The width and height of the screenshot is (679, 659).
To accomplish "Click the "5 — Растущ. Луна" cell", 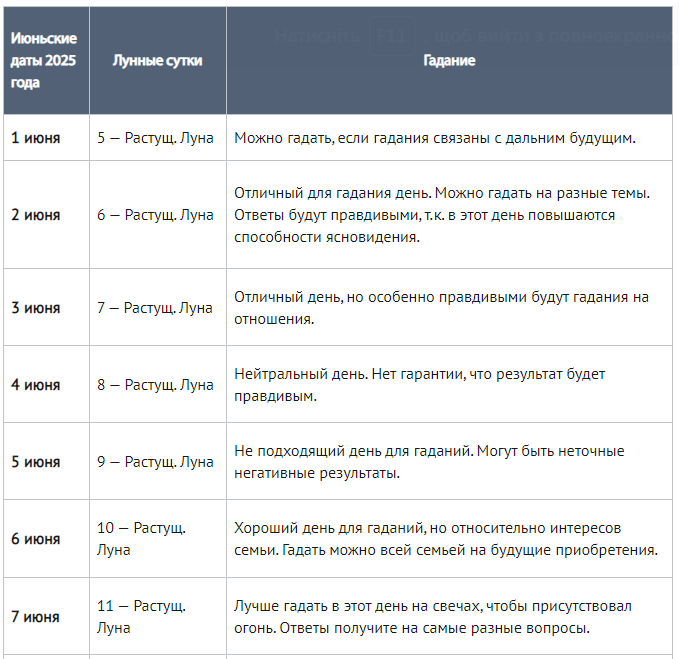I will tap(155, 138).
